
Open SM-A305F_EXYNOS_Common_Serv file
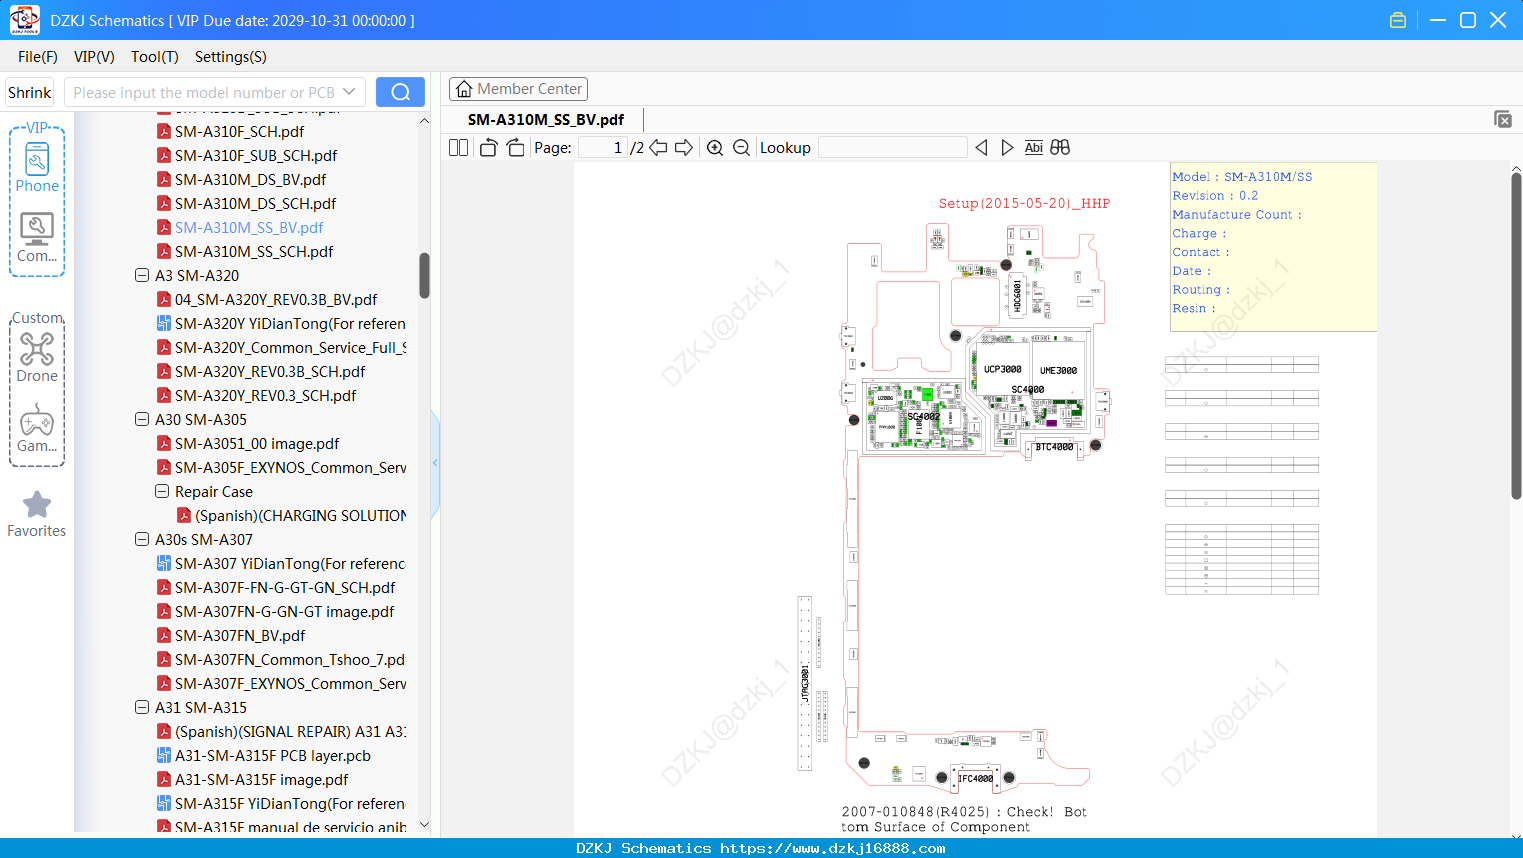[x=290, y=467]
